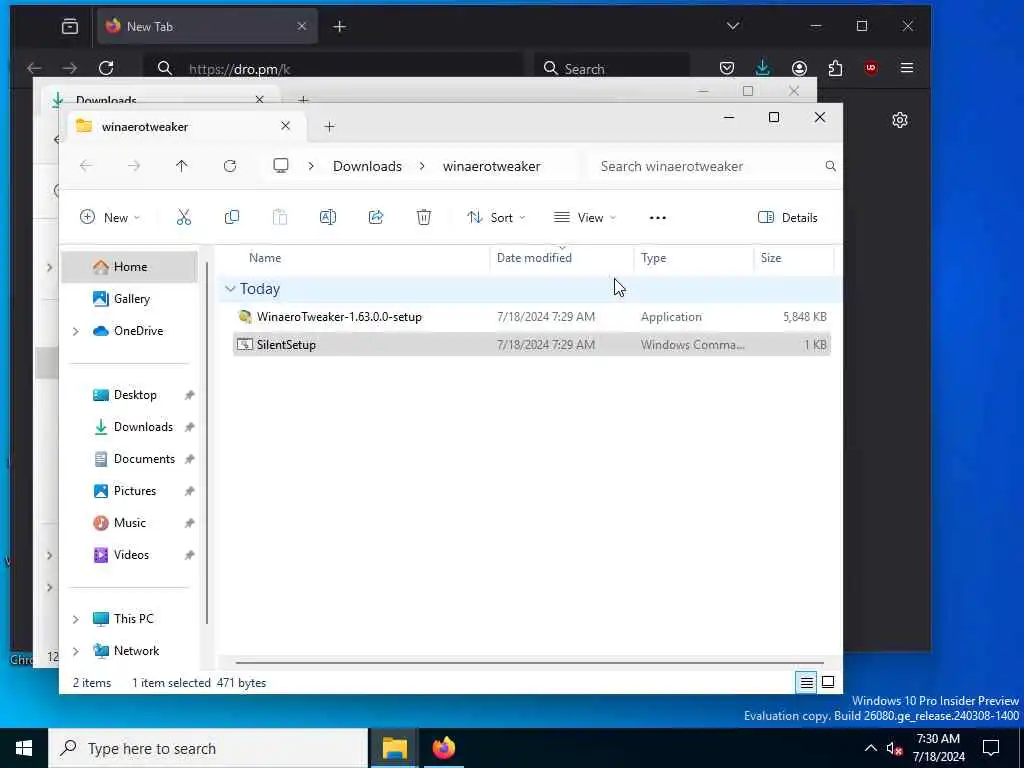The width and height of the screenshot is (1024, 768).
Task: Open Firefox list all tabs chevron
Action: point(733,26)
